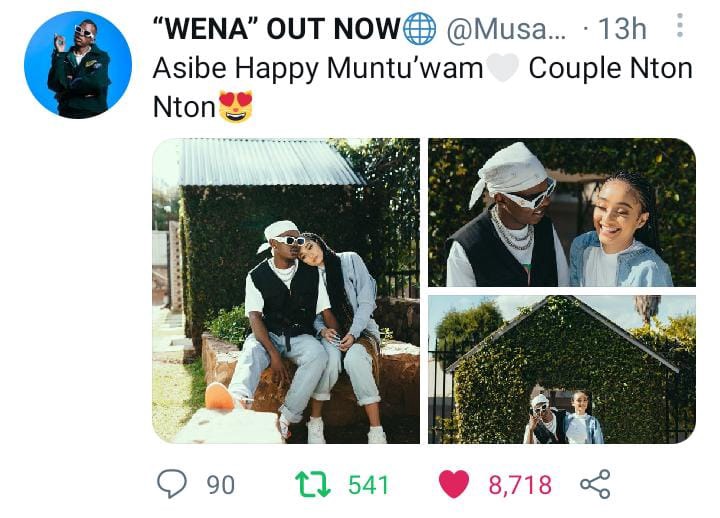Tap the share icon
Viewport: 720px width, 518px height.
click(595, 484)
